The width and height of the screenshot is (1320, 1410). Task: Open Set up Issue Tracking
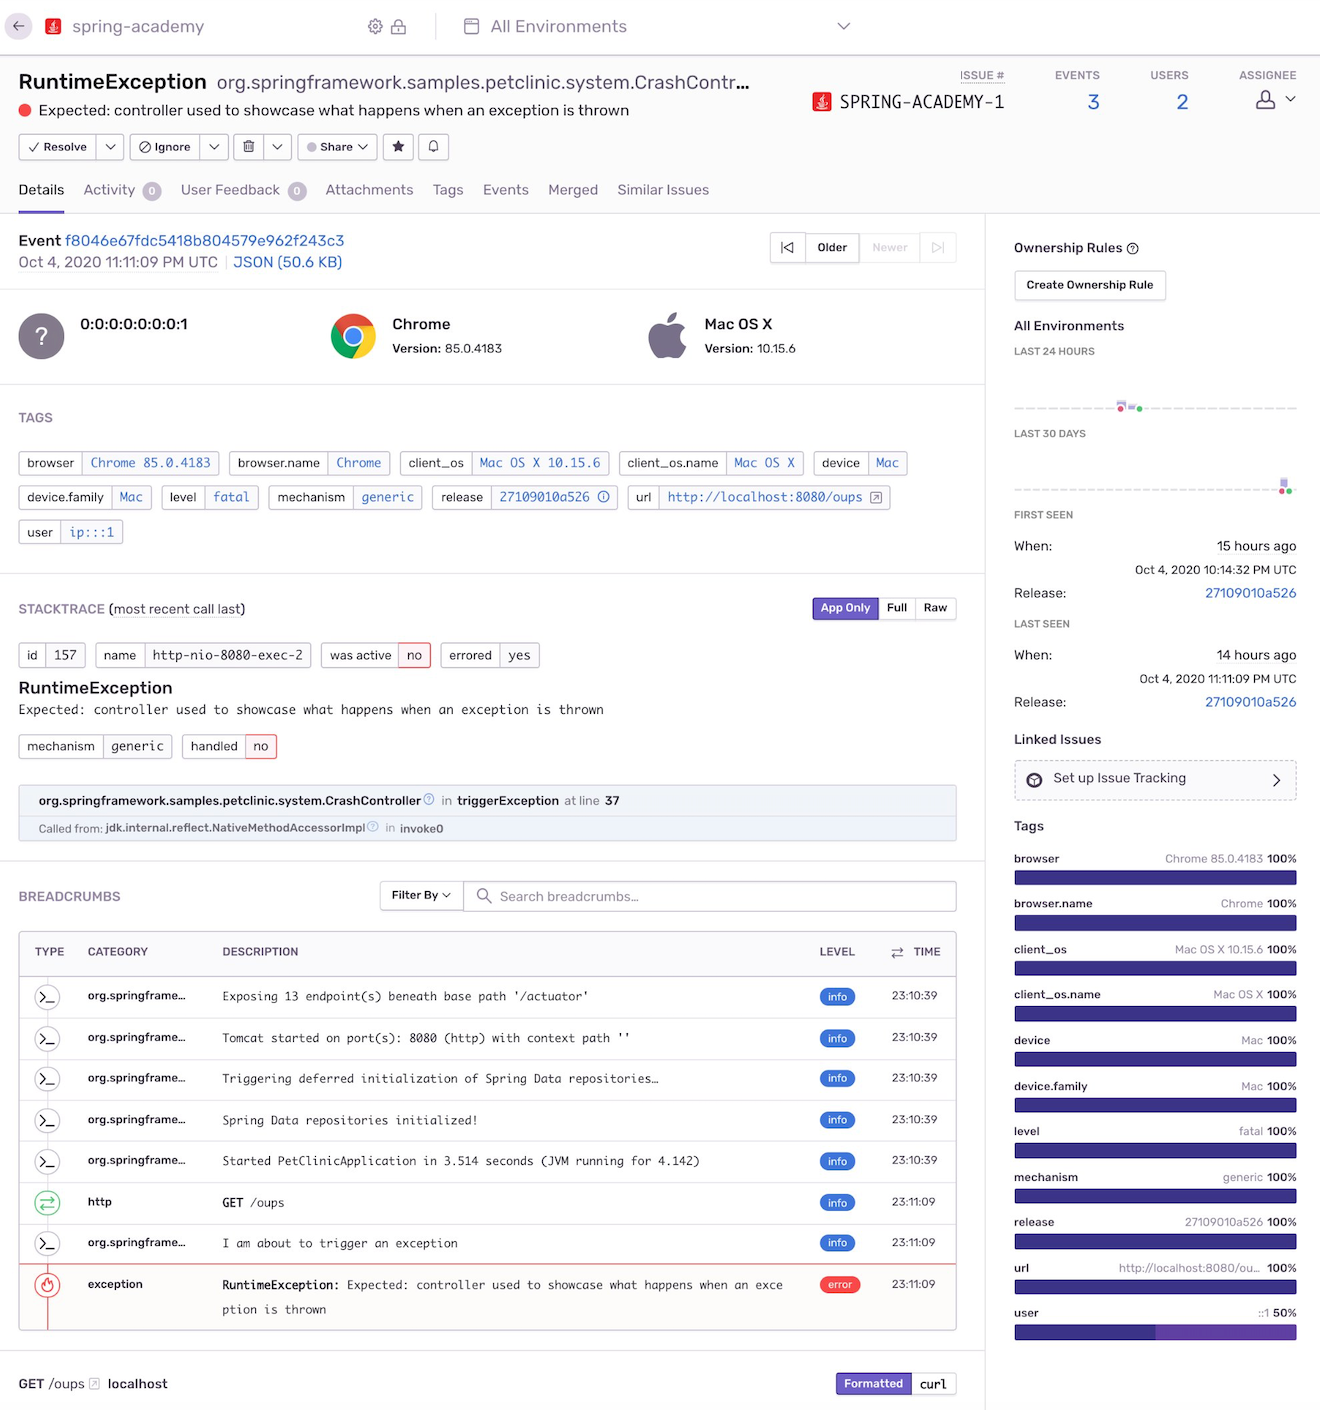(1154, 779)
